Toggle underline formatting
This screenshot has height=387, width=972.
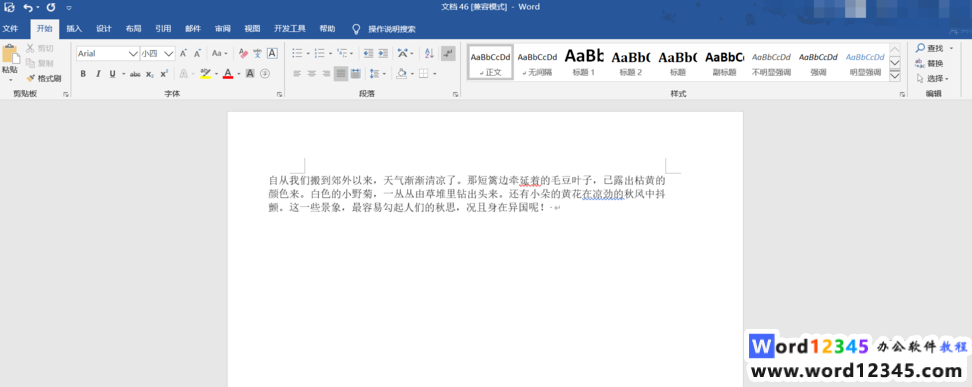point(112,74)
